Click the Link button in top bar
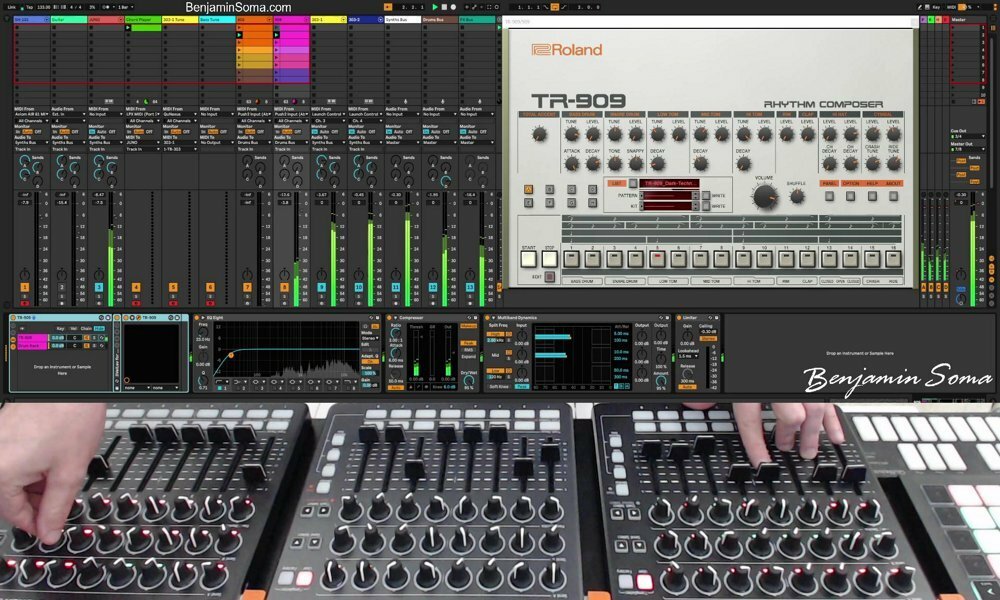 (11, 7)
